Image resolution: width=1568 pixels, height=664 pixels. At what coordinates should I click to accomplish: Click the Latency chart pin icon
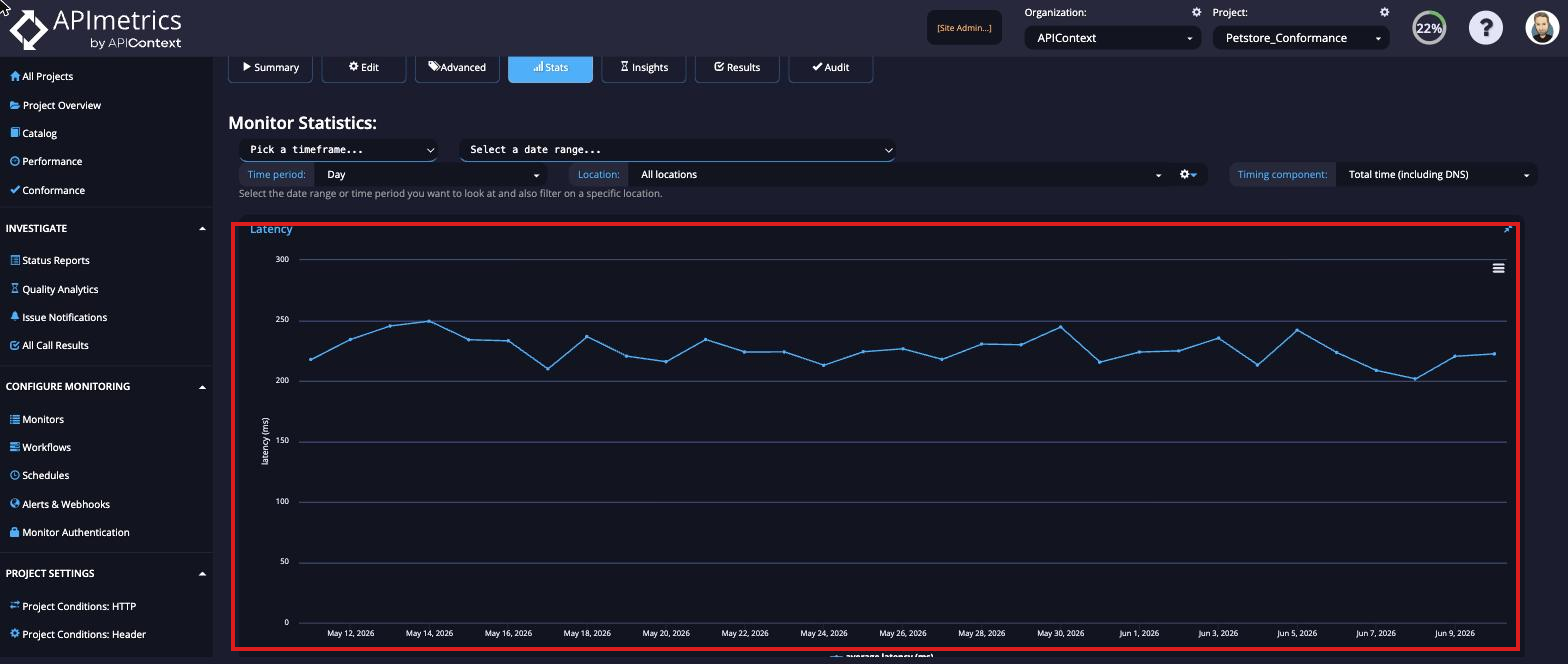click(1508, 229)
